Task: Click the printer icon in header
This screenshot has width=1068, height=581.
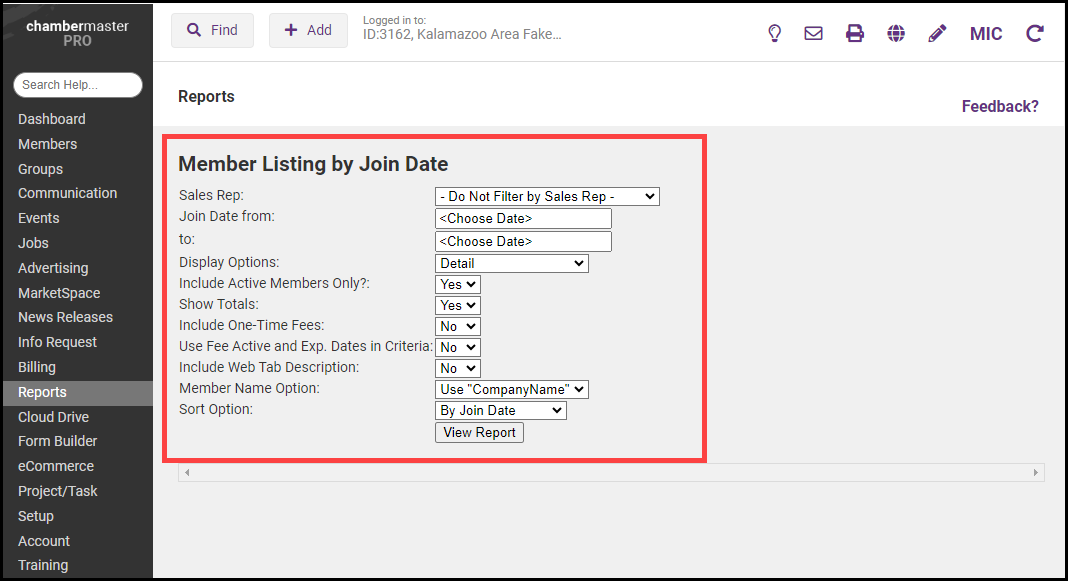Action: pyautogui.click(x=855, y=33)
